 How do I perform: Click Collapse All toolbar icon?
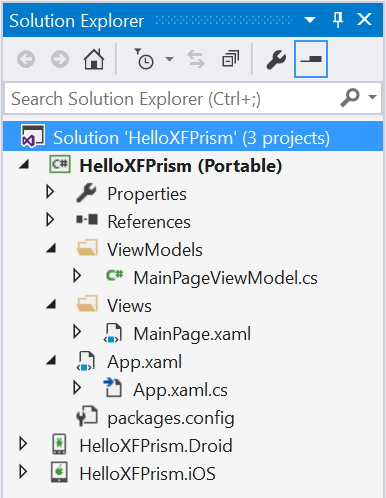pos(230,59)
